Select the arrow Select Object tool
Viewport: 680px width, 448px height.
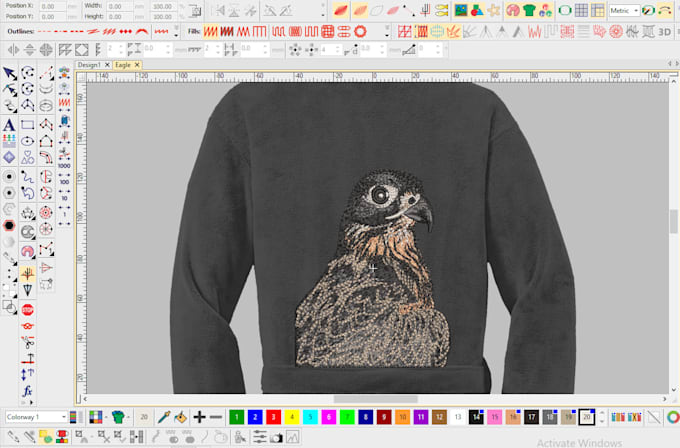coord(10,73)
